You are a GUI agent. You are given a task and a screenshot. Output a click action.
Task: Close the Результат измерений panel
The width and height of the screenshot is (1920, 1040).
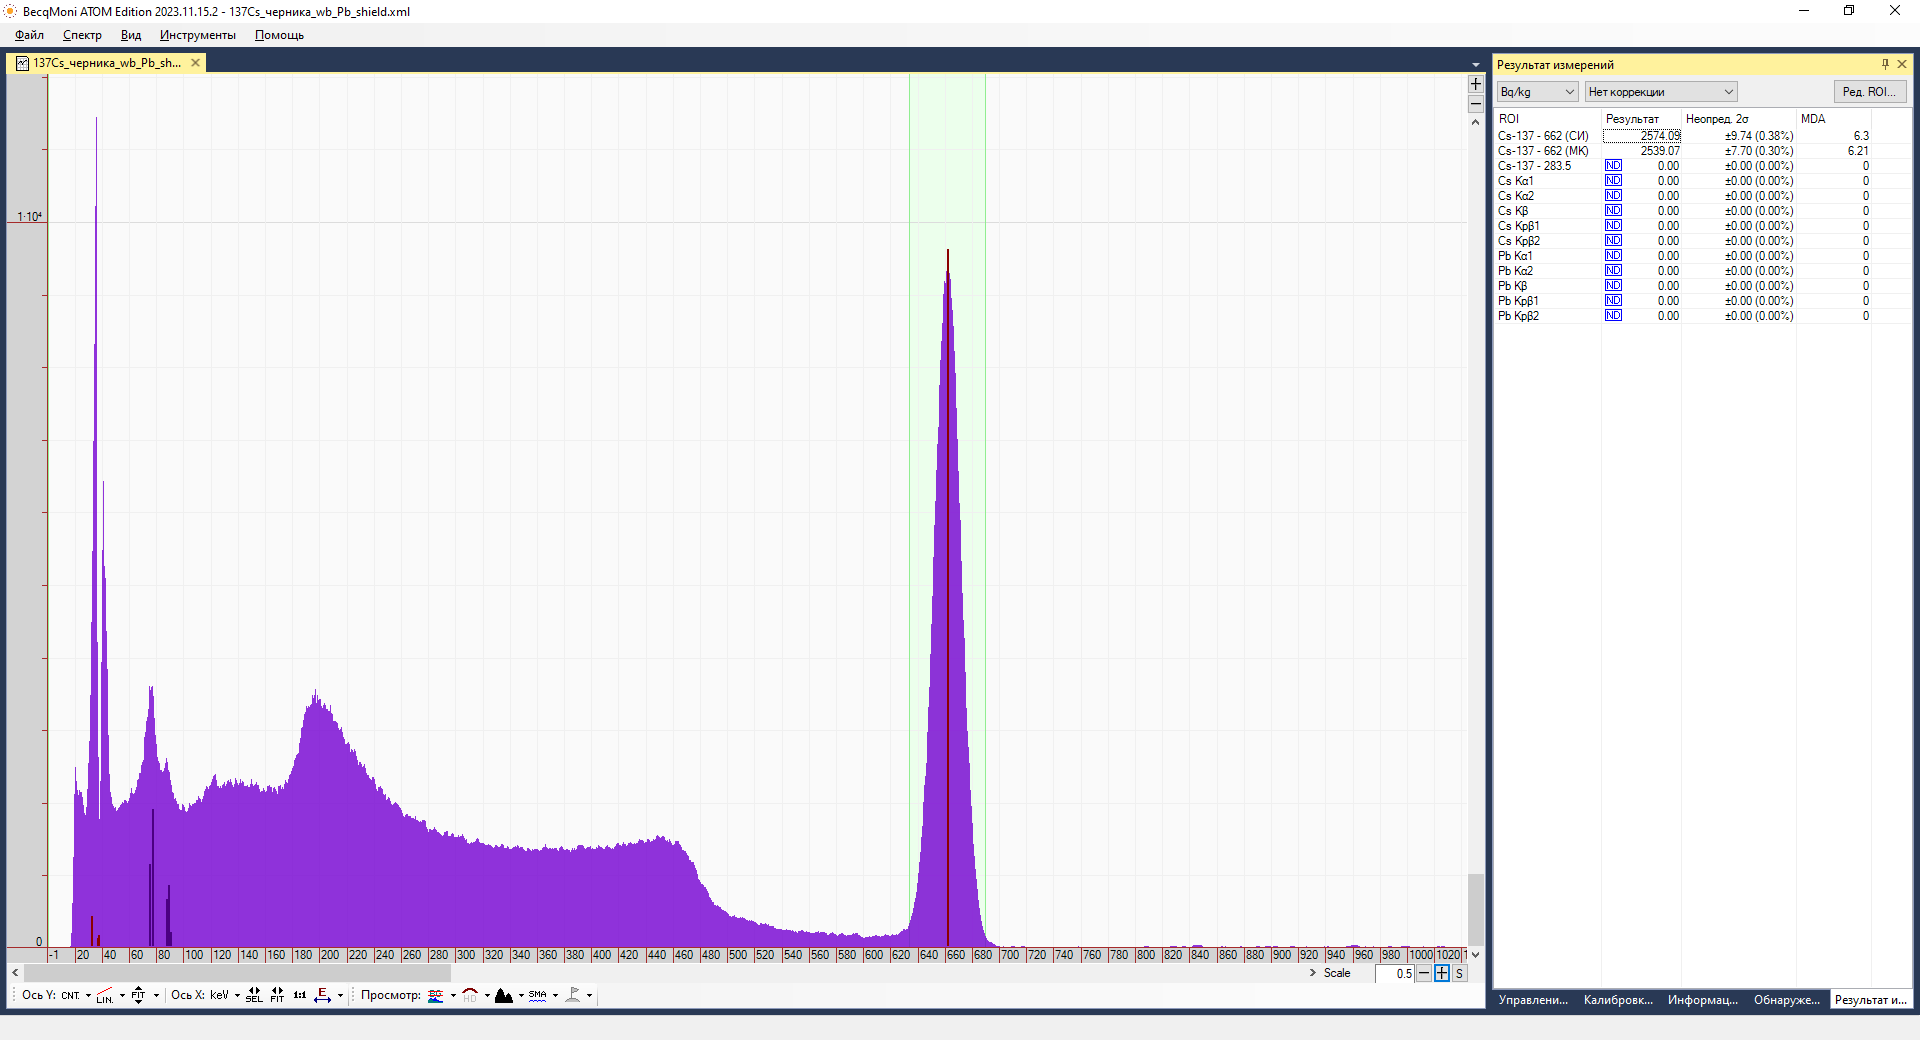tap(1902, 64)
